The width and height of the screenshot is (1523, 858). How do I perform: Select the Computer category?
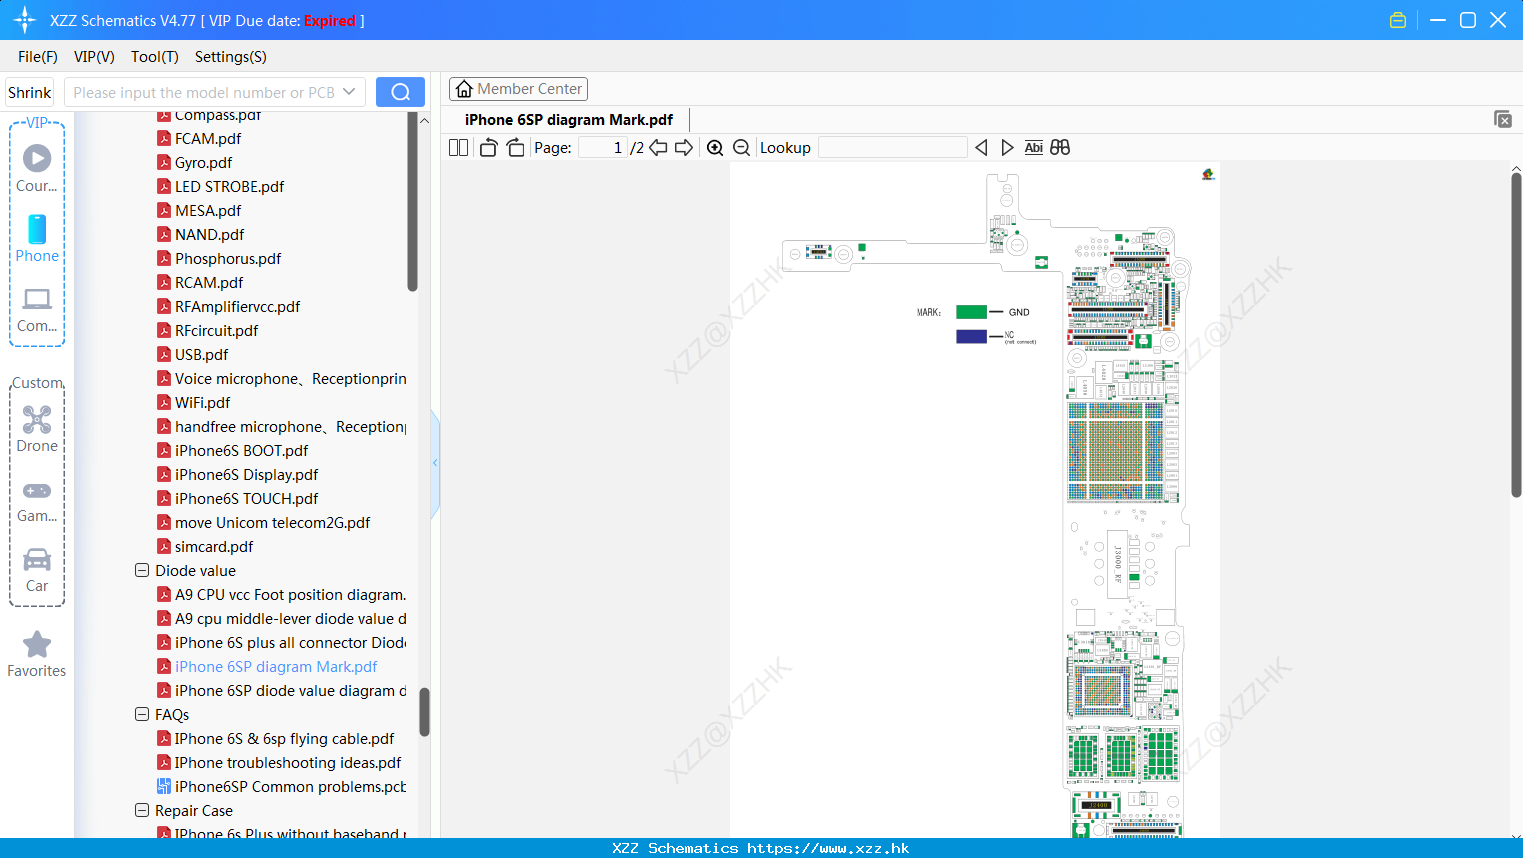[37, 309]
